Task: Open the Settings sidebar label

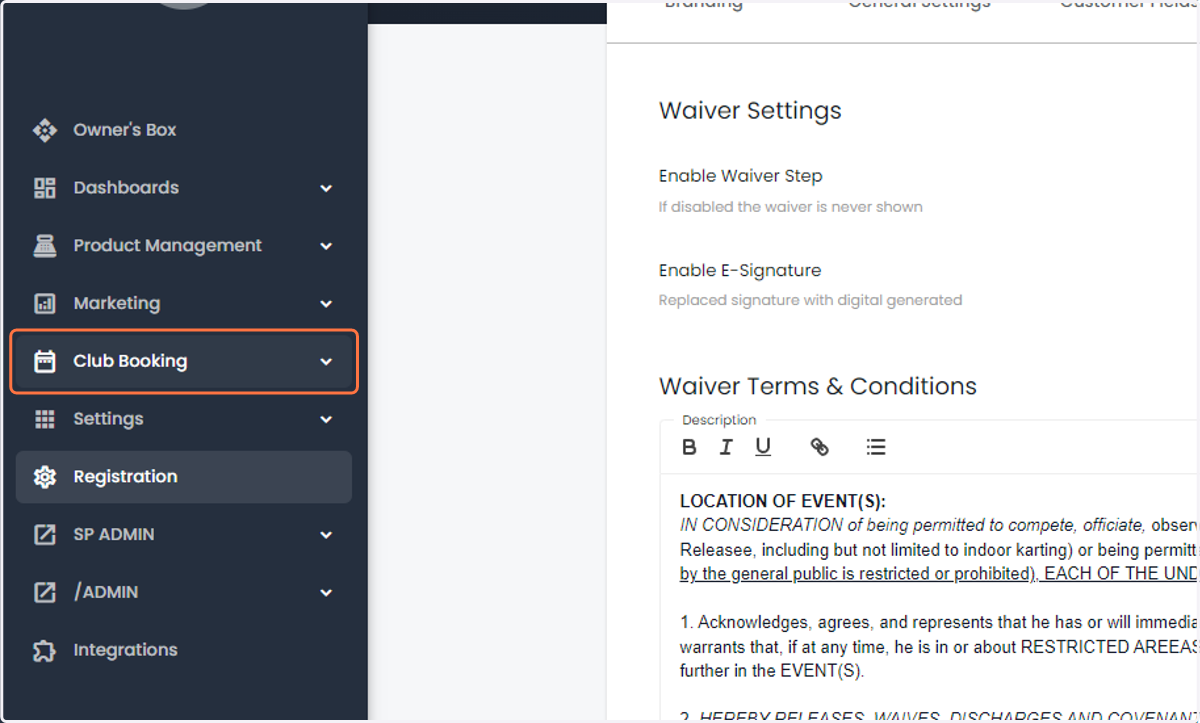Action: point(108,419)
